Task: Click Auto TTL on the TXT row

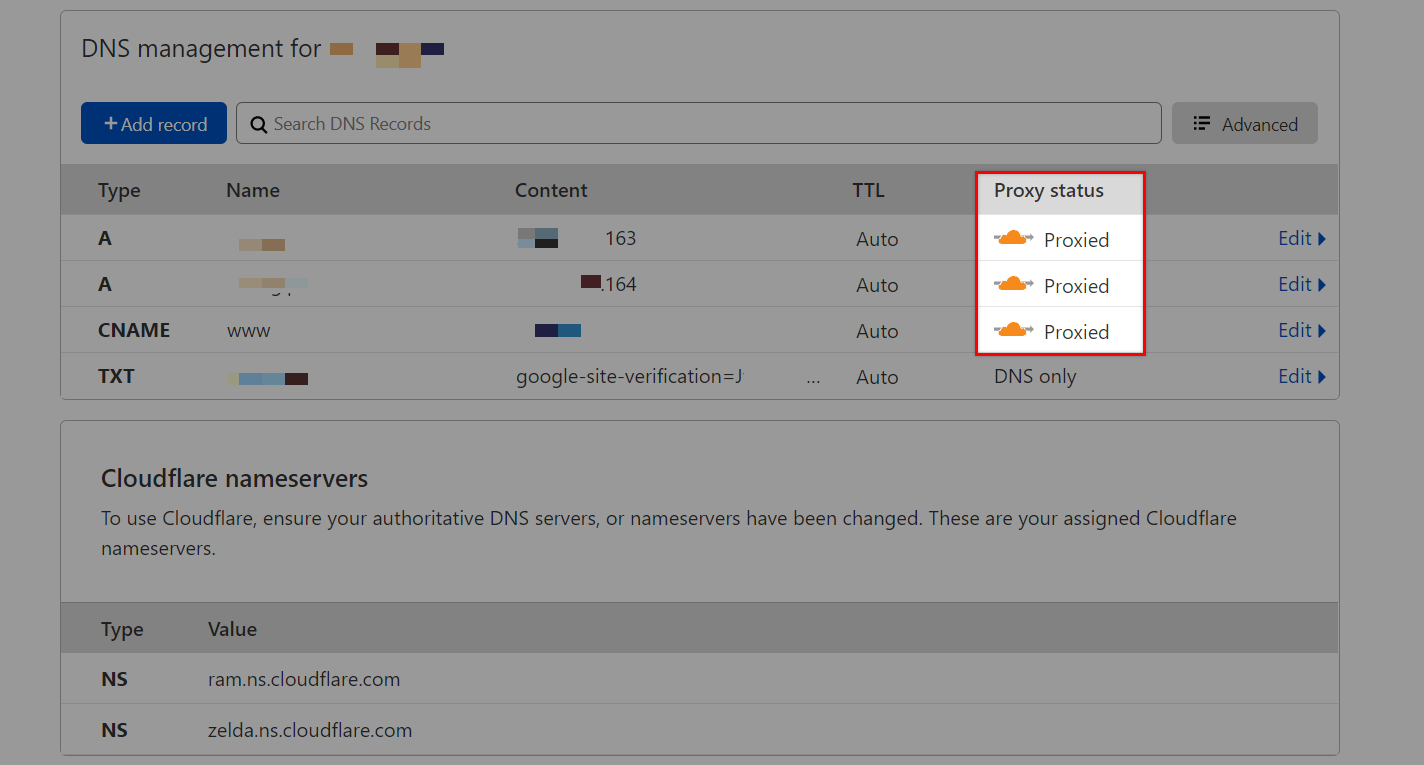Action: (877, 377)
